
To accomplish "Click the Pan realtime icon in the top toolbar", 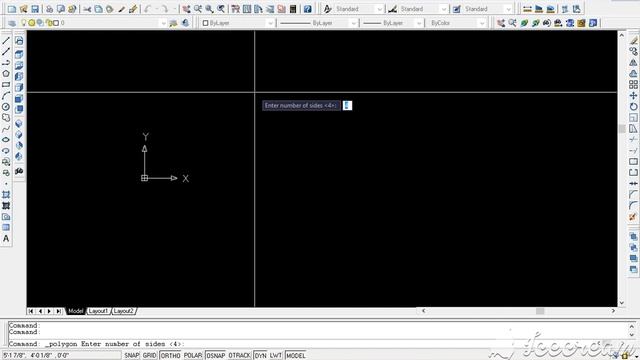I will pos(187,9).
